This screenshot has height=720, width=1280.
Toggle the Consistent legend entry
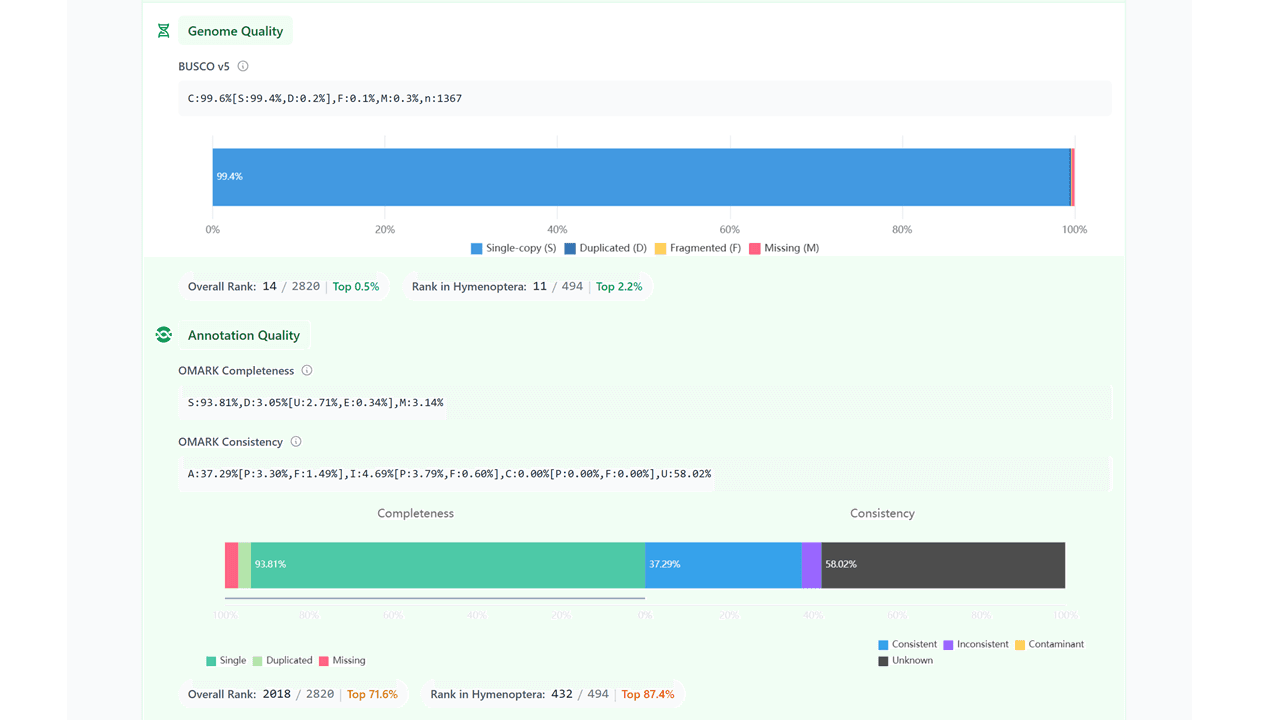[907, 645]
